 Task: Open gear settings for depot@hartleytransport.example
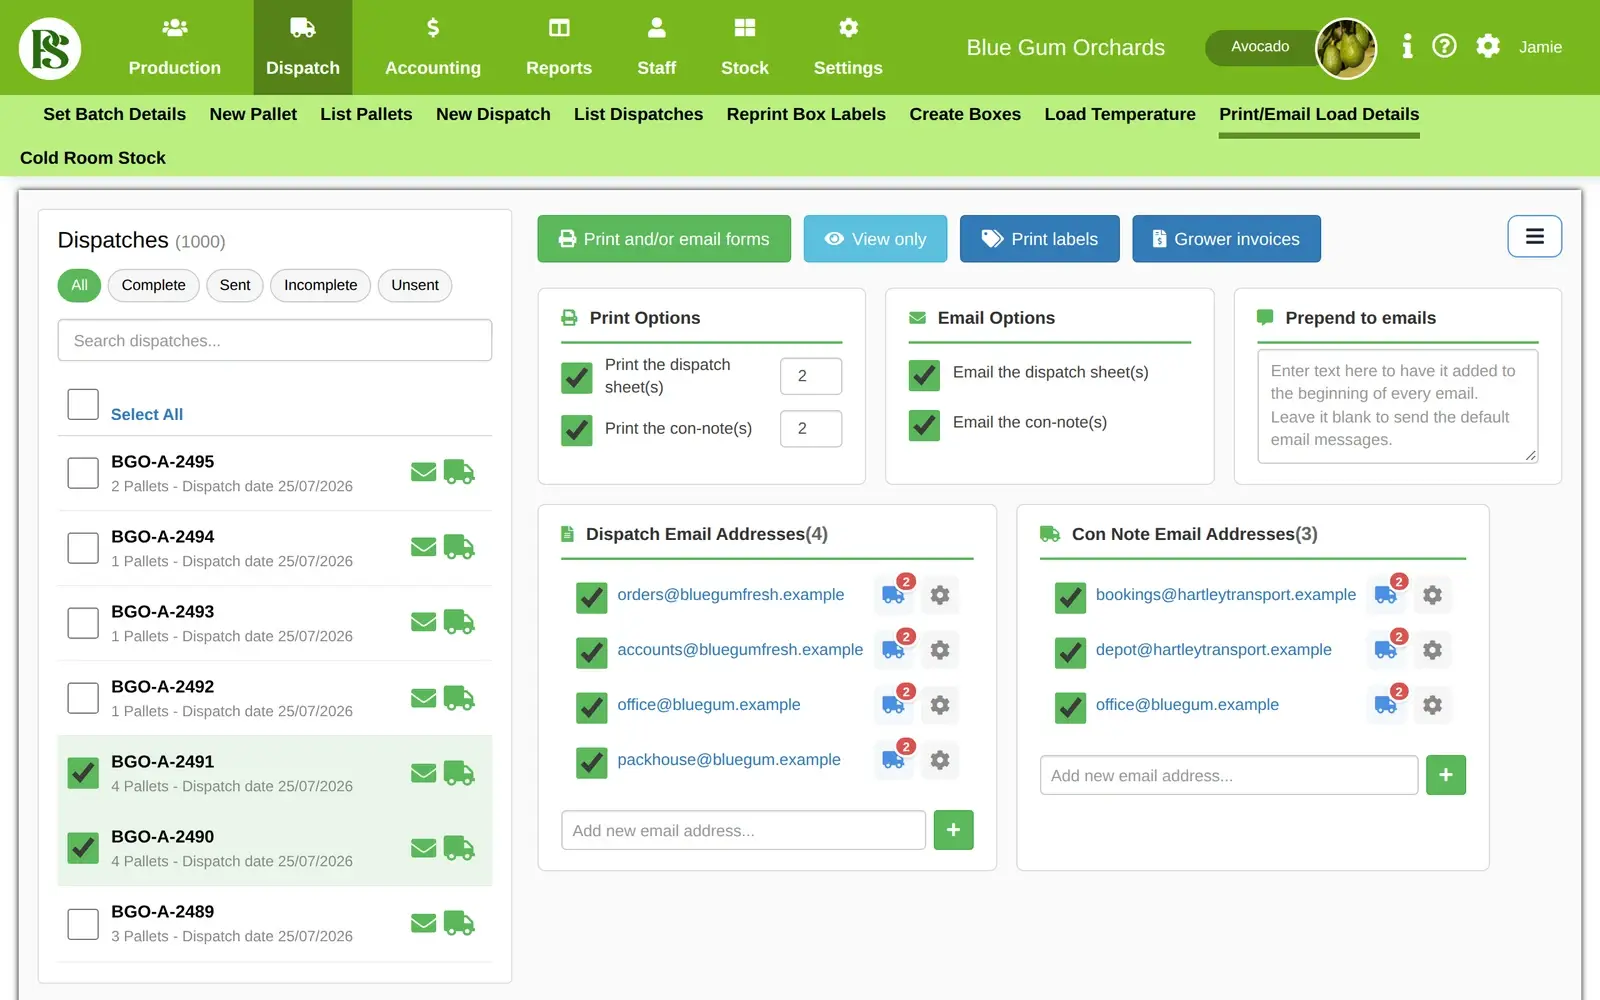1432,650
